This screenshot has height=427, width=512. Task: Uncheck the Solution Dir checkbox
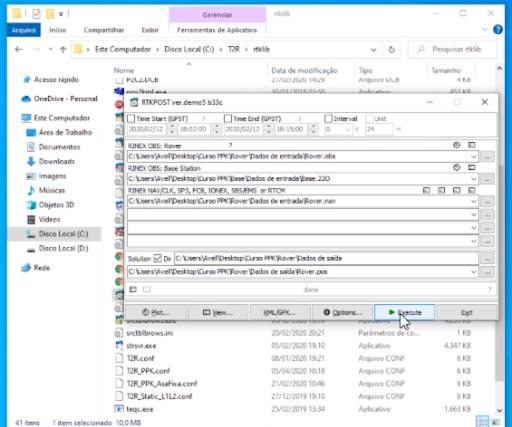pos(157,258)
